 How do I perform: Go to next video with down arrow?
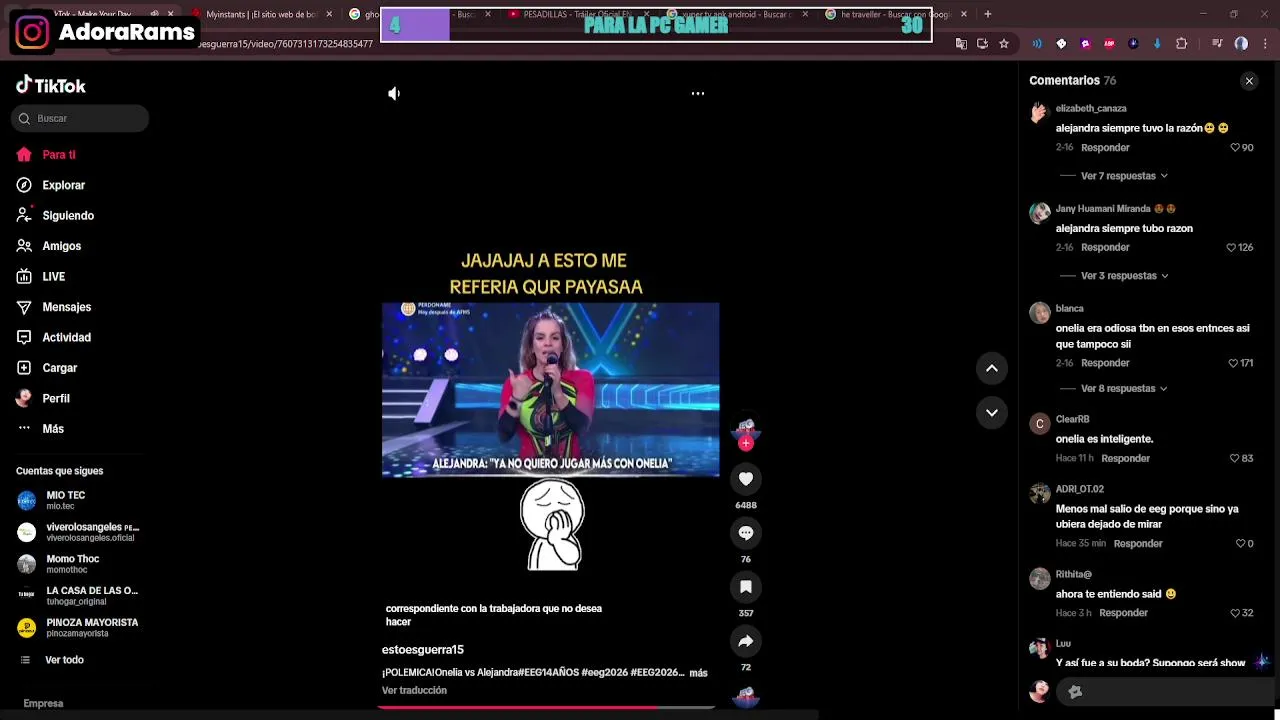[x=992, y=412]
